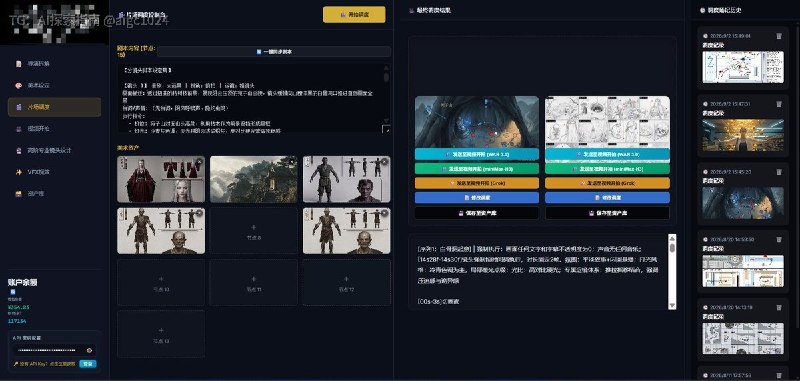Send storyboard sketch to video via Grok
The image size is (800, 381).
[x=607, y=183]
